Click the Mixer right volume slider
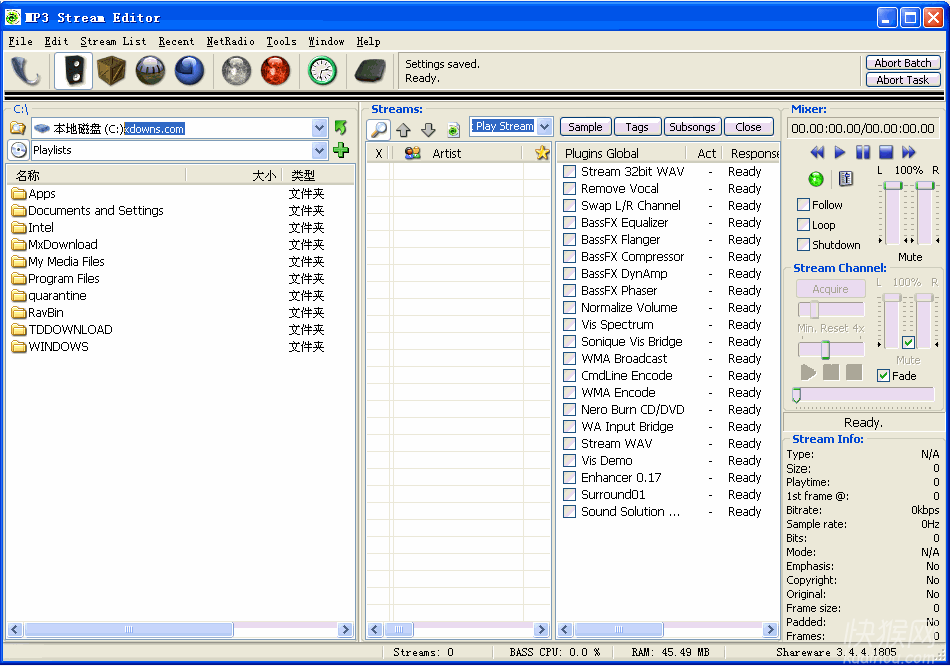 (925, 212)
